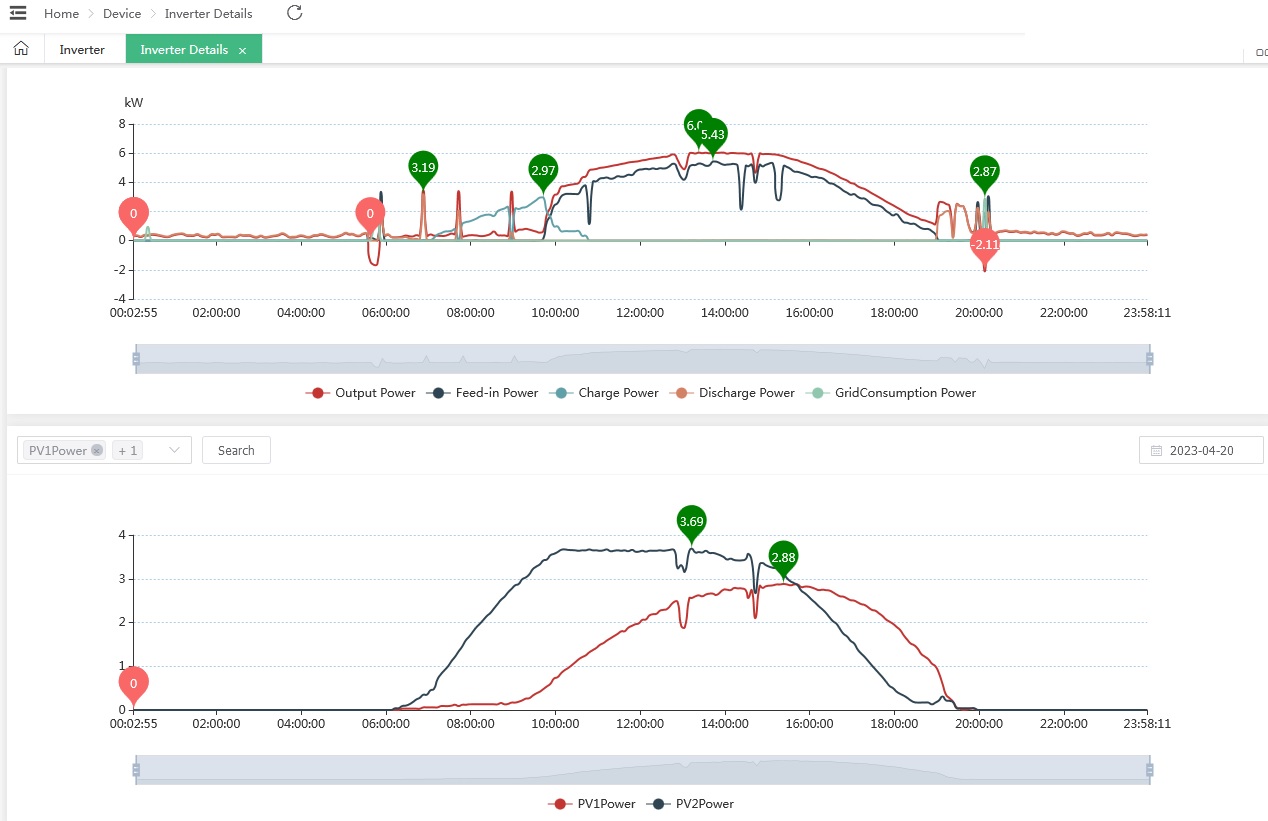Open the home tab icon
Screen dimensions: 1268x821
(x=21, y=49)
